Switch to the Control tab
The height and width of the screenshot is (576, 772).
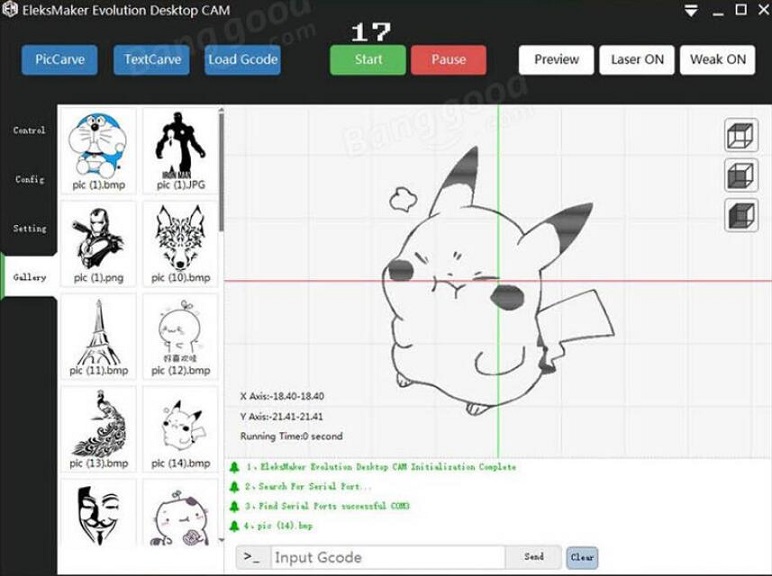29,130
